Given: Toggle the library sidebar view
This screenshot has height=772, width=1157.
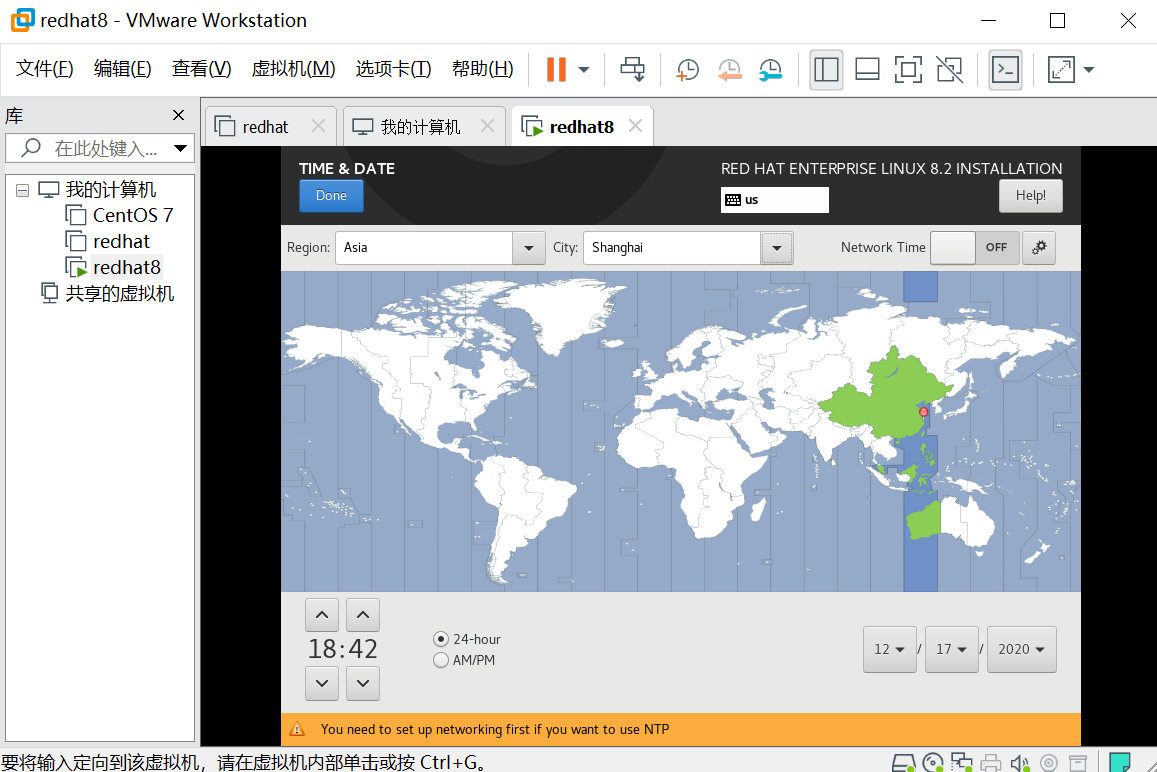Looking at the screenshot, I should (826, 69).
